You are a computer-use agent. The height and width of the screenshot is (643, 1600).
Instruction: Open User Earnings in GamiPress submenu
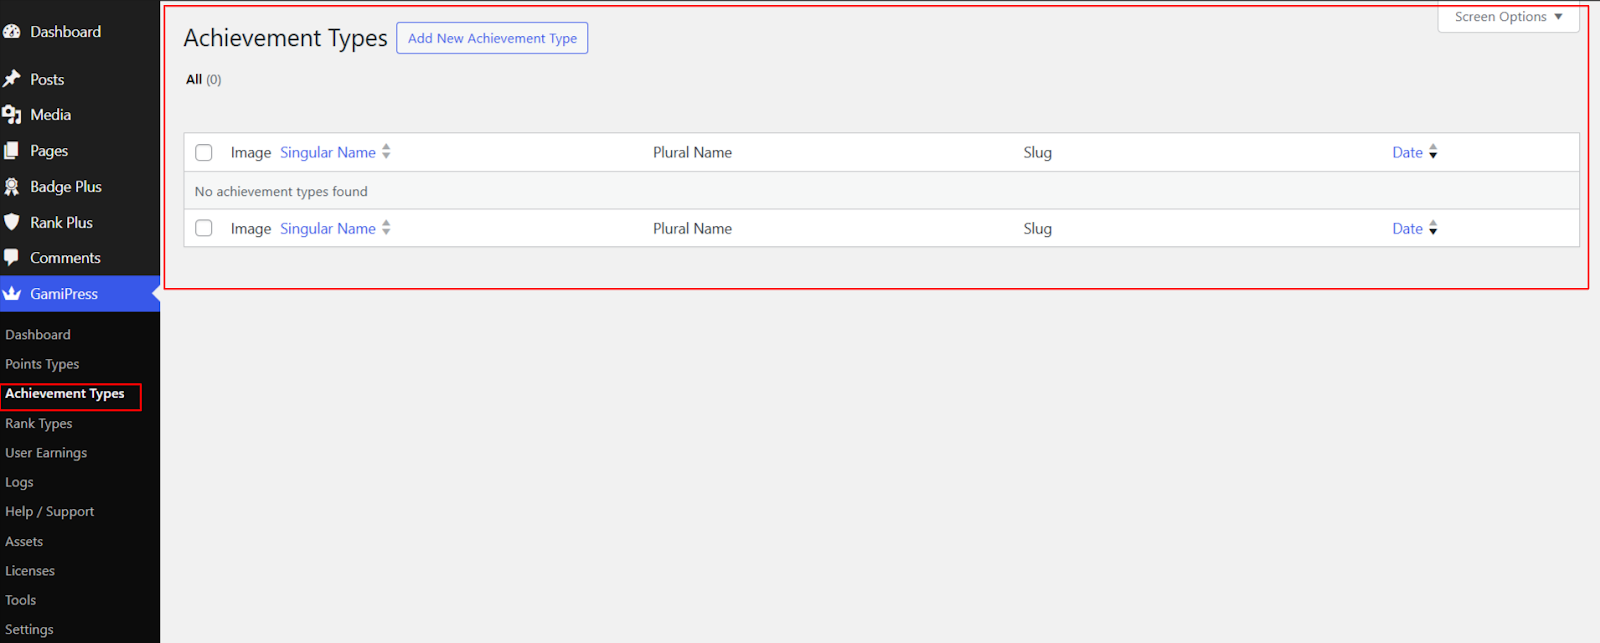(46, 453)
